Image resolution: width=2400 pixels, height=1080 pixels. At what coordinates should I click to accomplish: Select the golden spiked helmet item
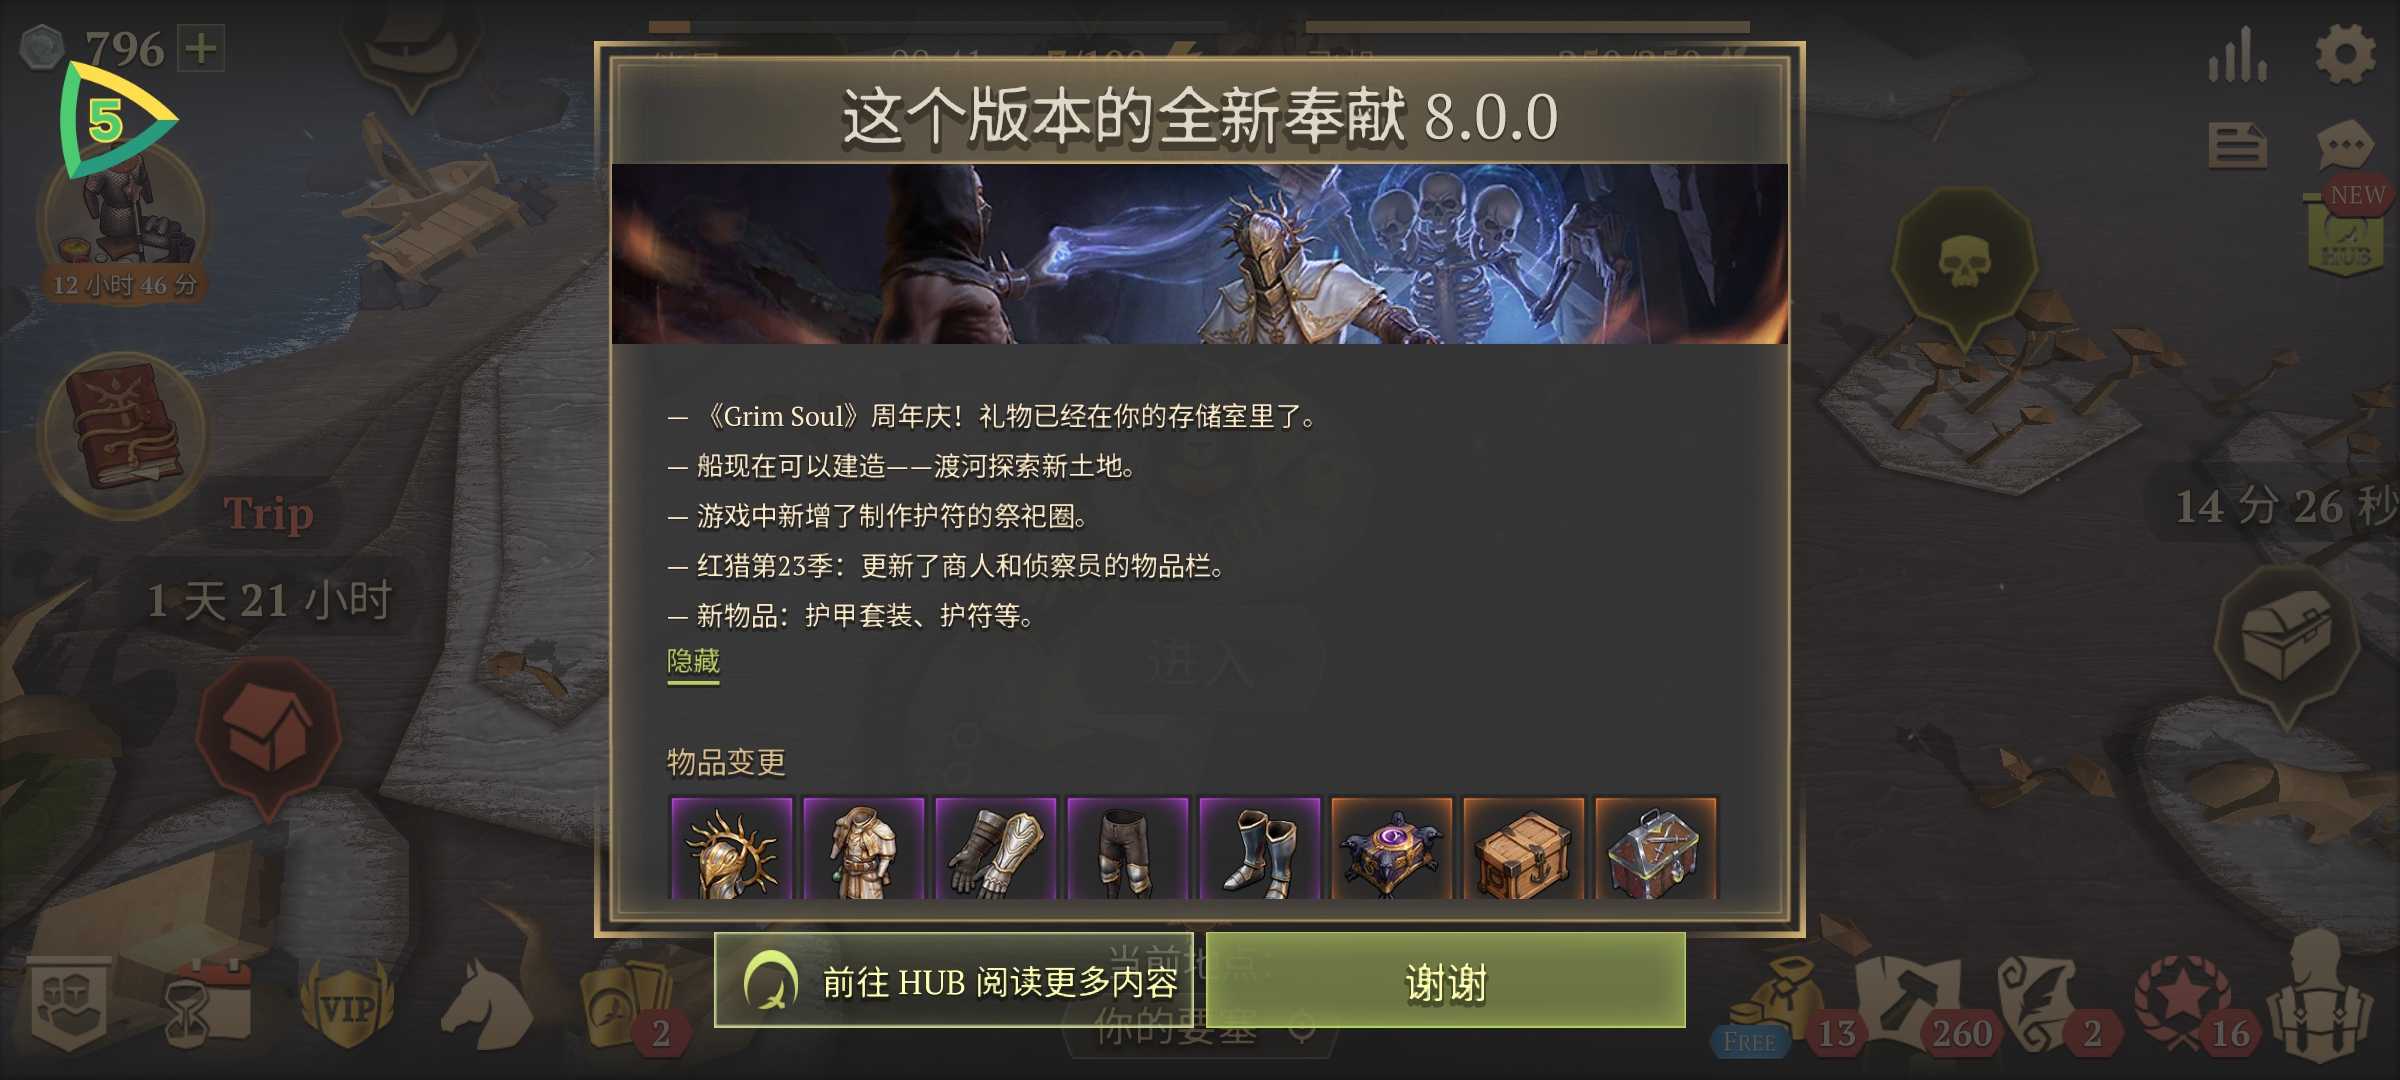coord(731,848)
